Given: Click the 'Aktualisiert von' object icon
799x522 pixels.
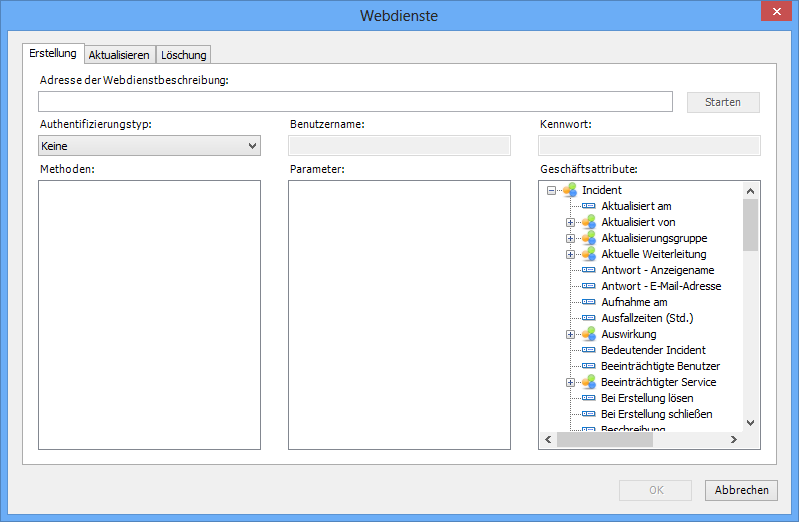Looking at the screenshot, I should click(589, 222).
